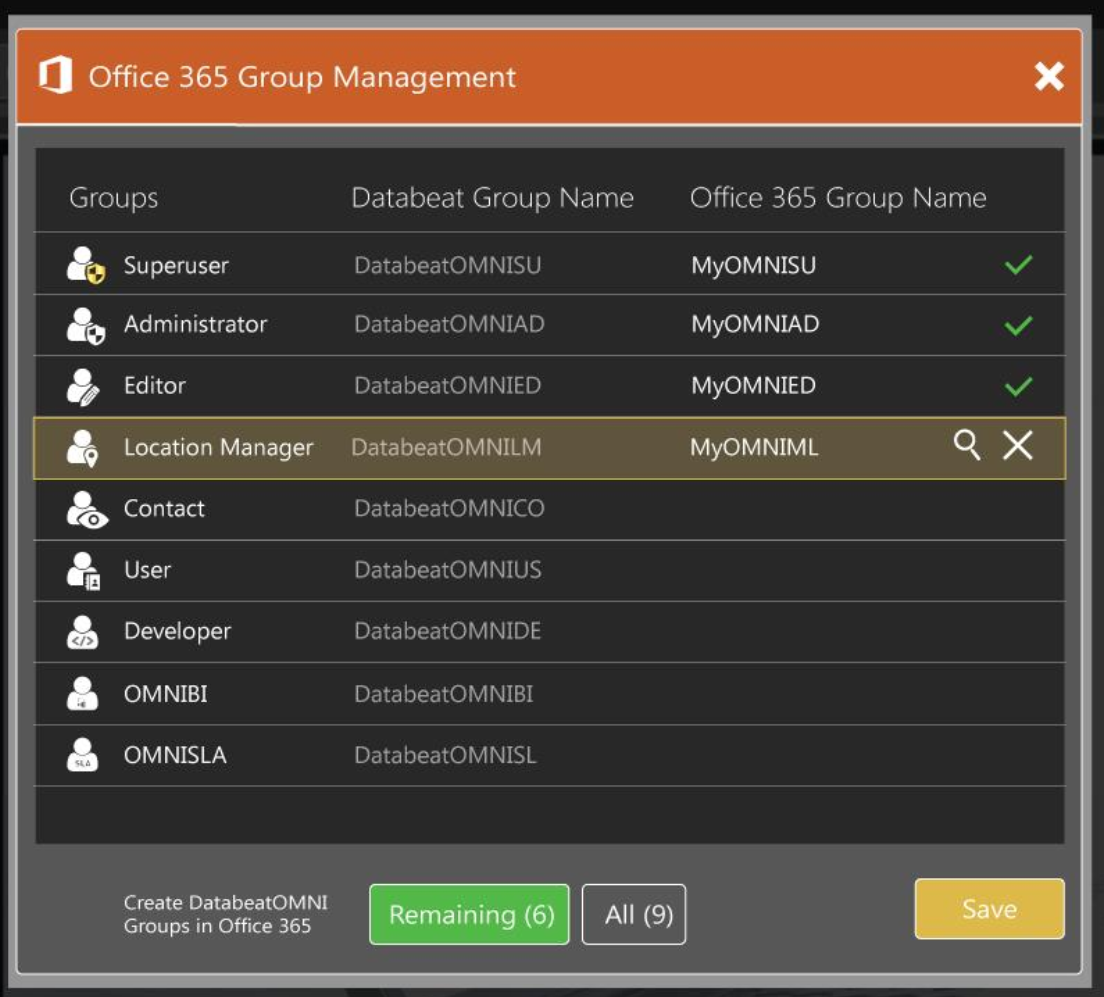The height and width of the screenshot is (997, 1104).
Task: Click the DatabeatOMNIAD group name
Action: (x=449, y=324)
